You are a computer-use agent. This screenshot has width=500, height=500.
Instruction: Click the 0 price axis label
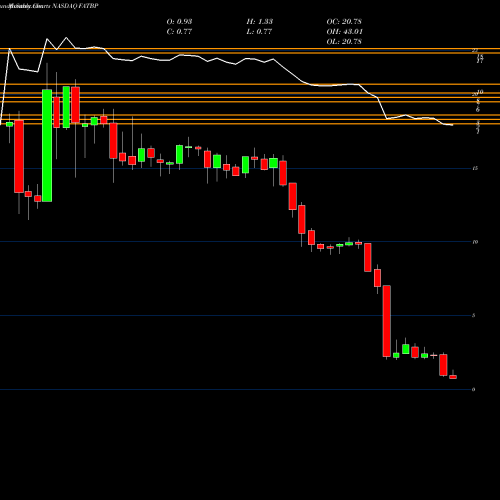[474, 389]
